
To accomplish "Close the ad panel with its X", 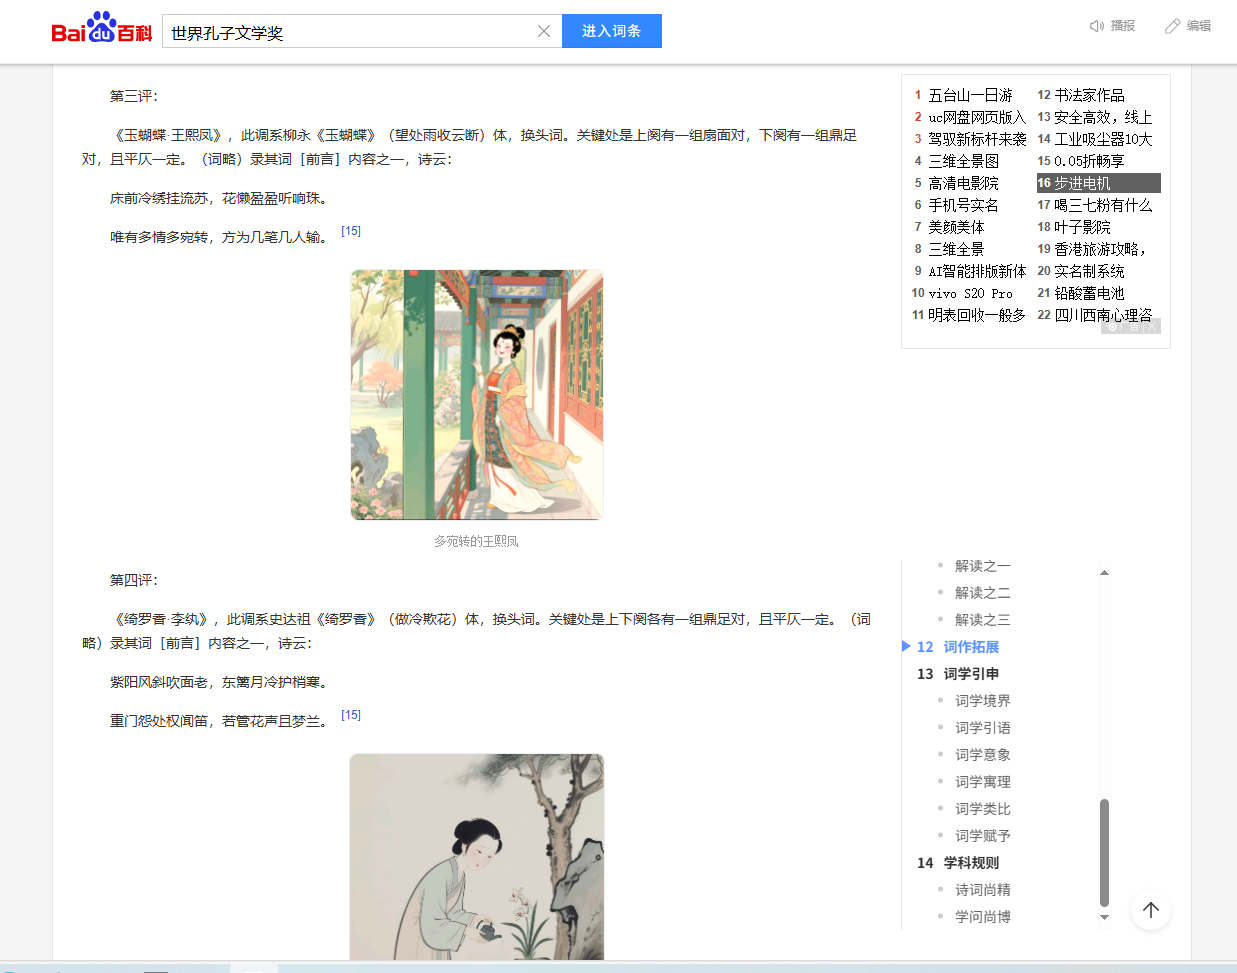I will pyautogui.click(x=1152, y=327).
